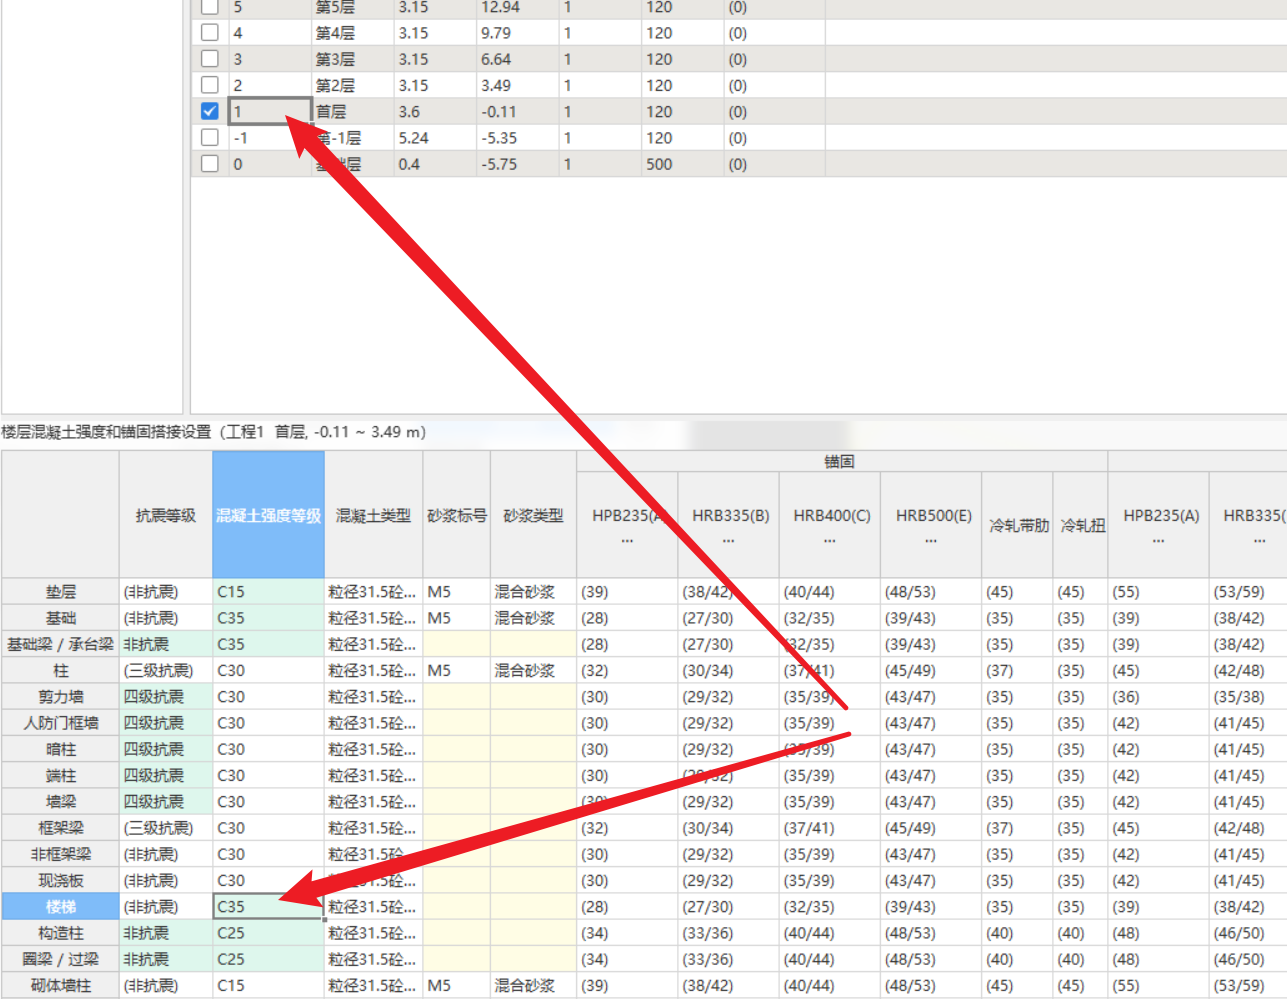This screenshot has height=999, width=1287.
Task: Select the 圈梁 / 过梁 row header
Action: point(61,959)
